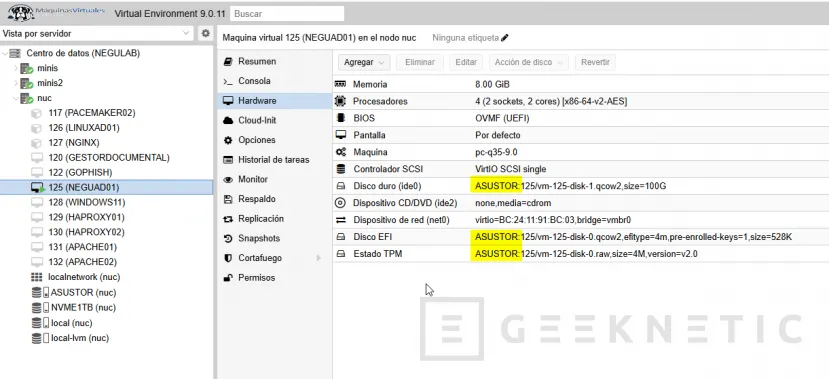
Task: Open the NVME1TB (nuc) storage
Action: tap(83, 308)
